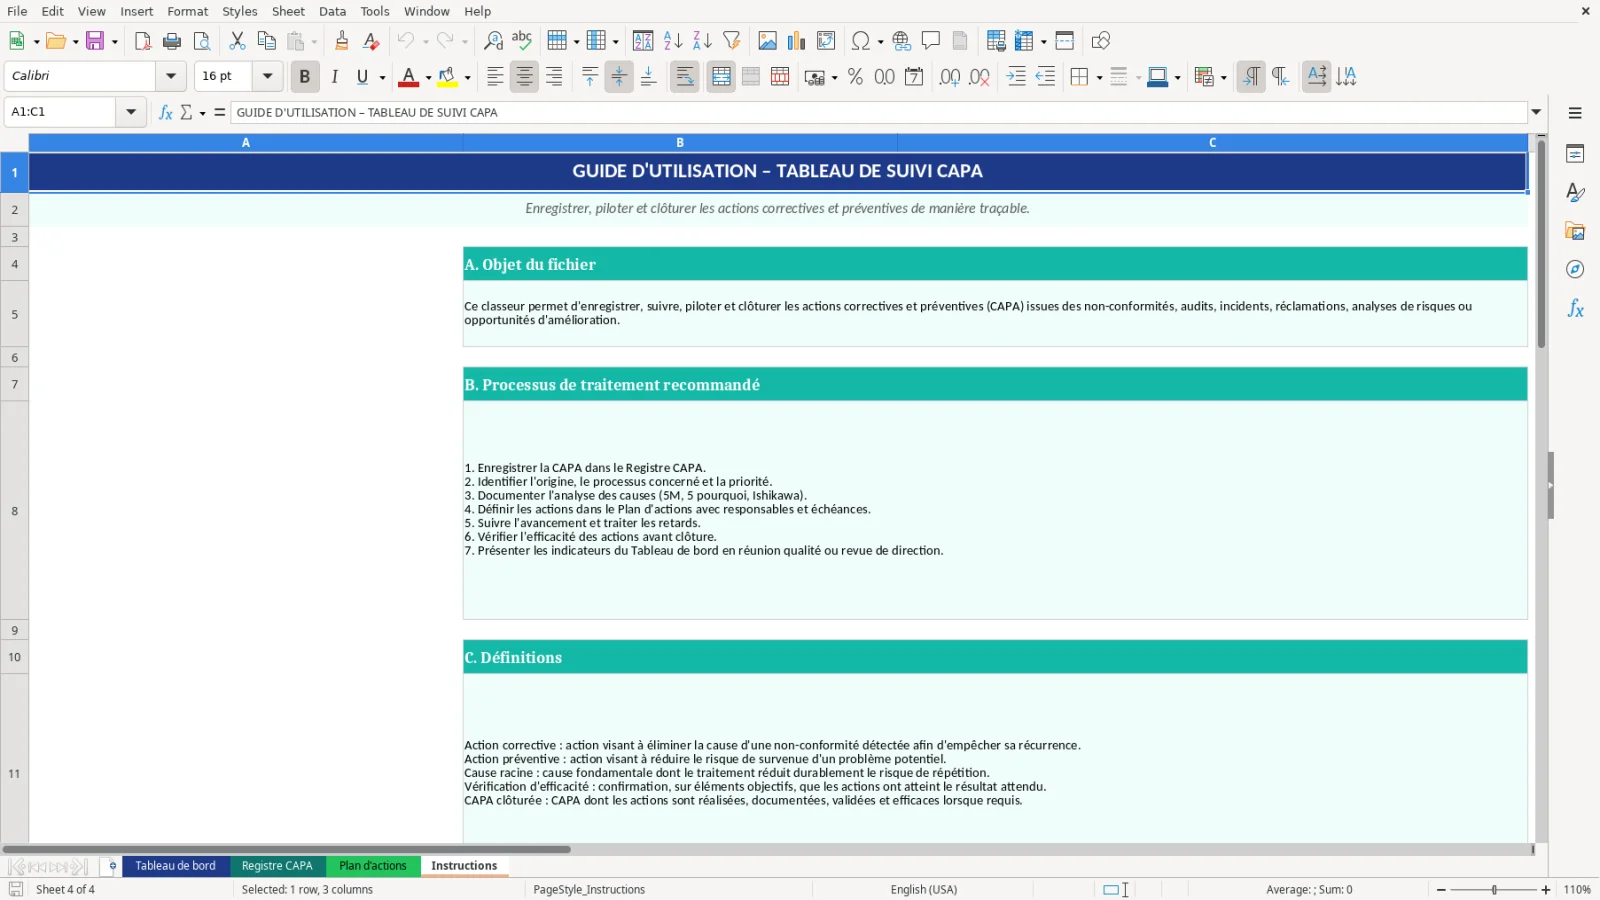Open the Format menu
The width and height of the screenshot is (1600, 900).
(188, 11)
